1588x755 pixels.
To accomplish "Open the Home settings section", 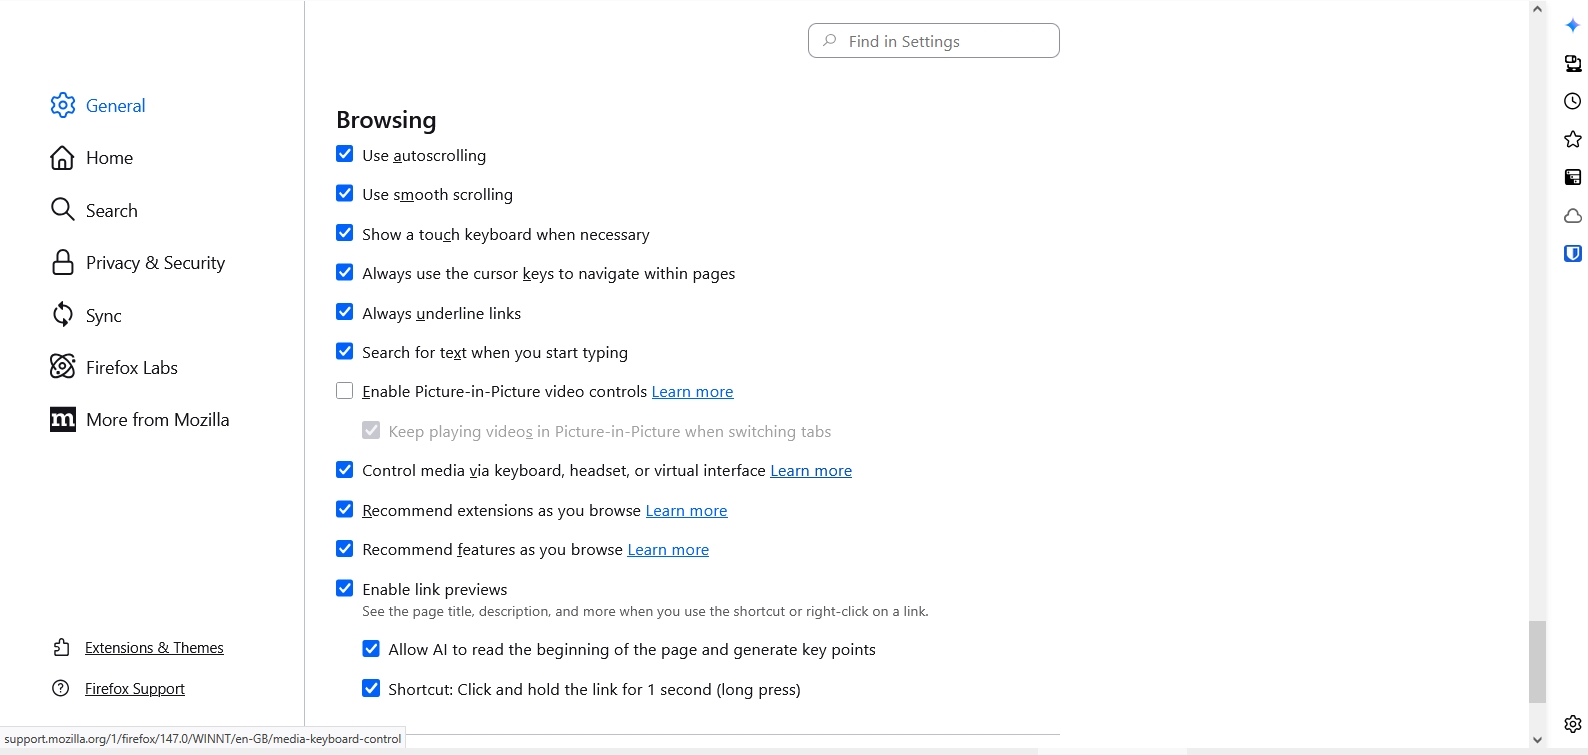I will [x=109, y=158].
